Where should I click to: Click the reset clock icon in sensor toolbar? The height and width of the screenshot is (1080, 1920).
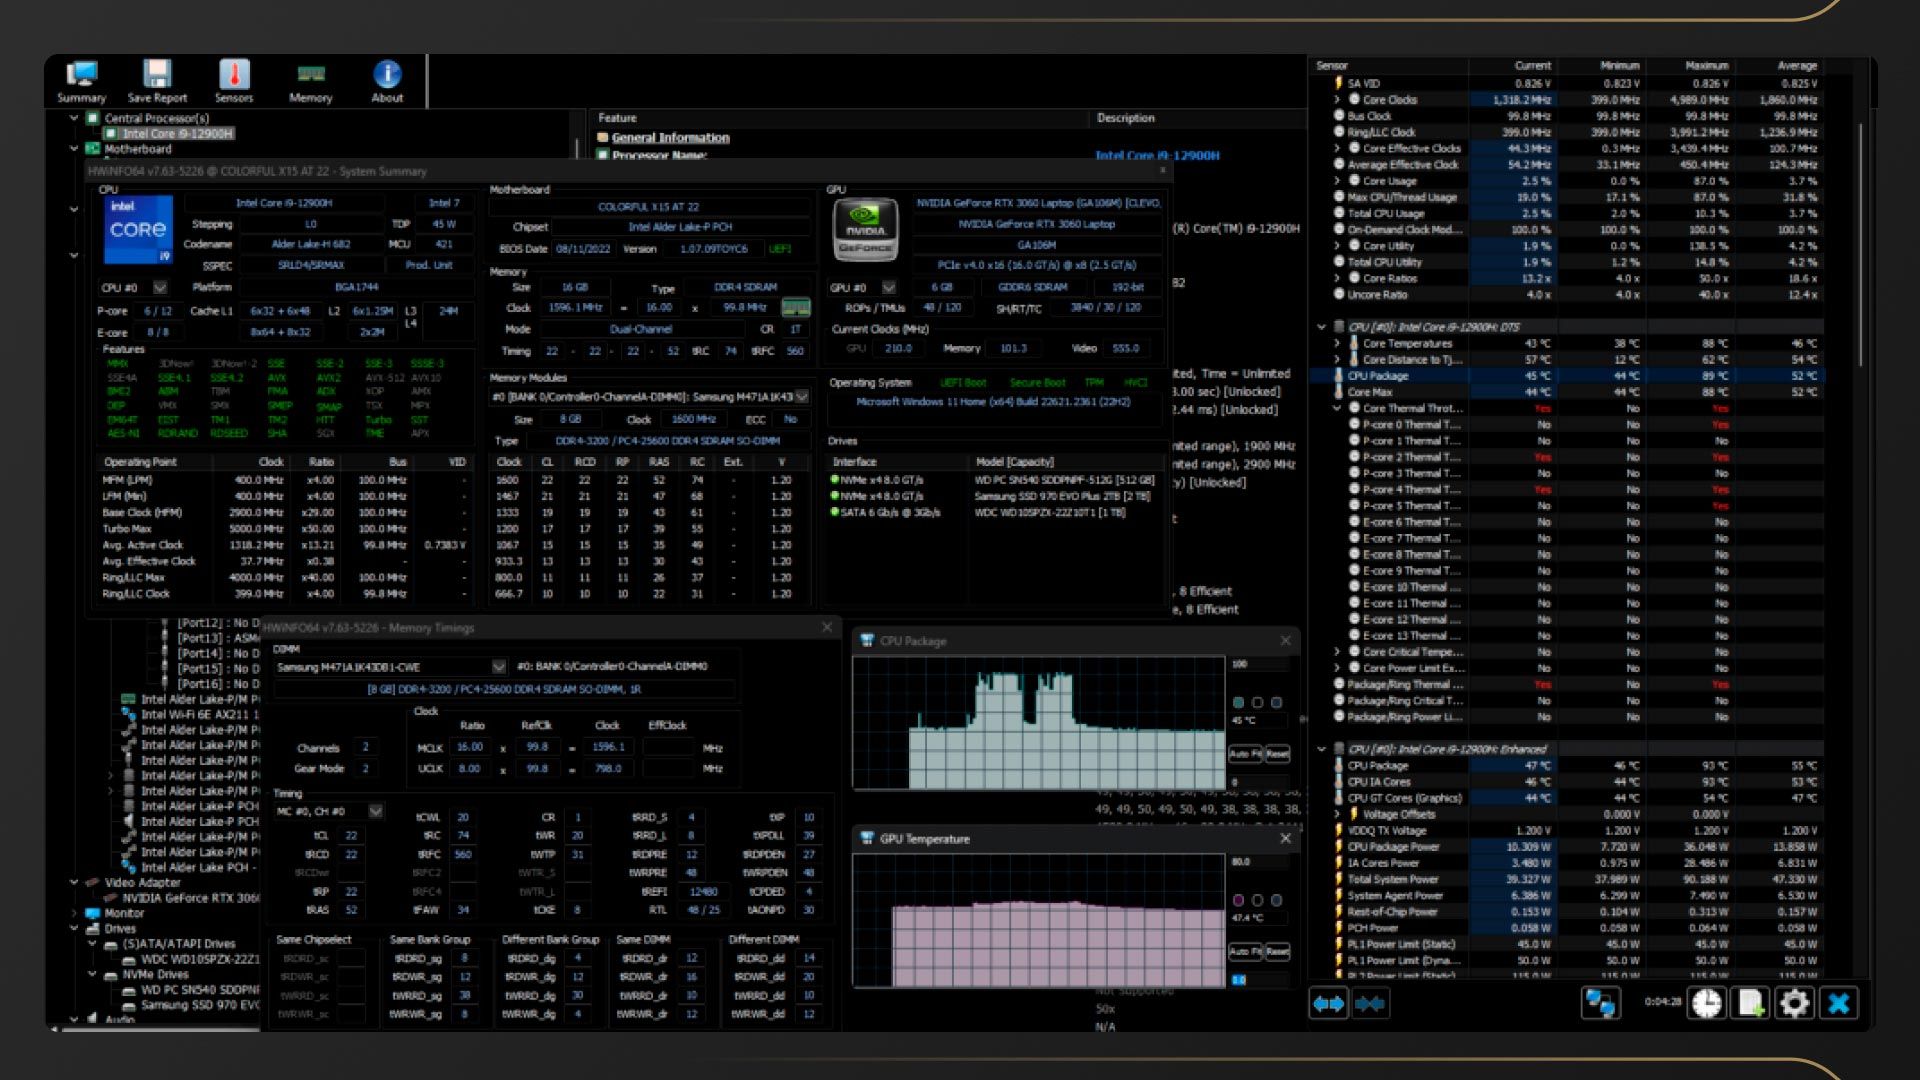(1707, 1003)
